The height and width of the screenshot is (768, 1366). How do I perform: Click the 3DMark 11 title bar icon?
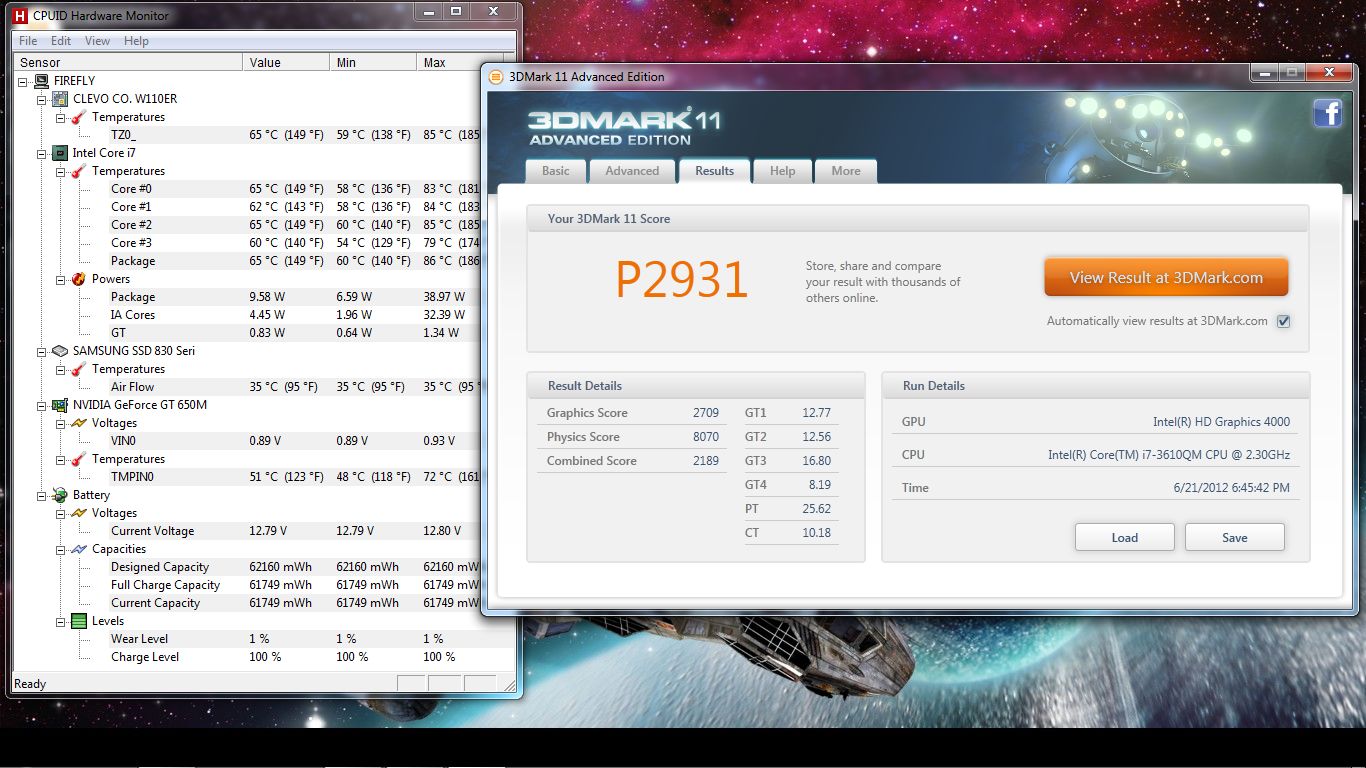point(496,77)
